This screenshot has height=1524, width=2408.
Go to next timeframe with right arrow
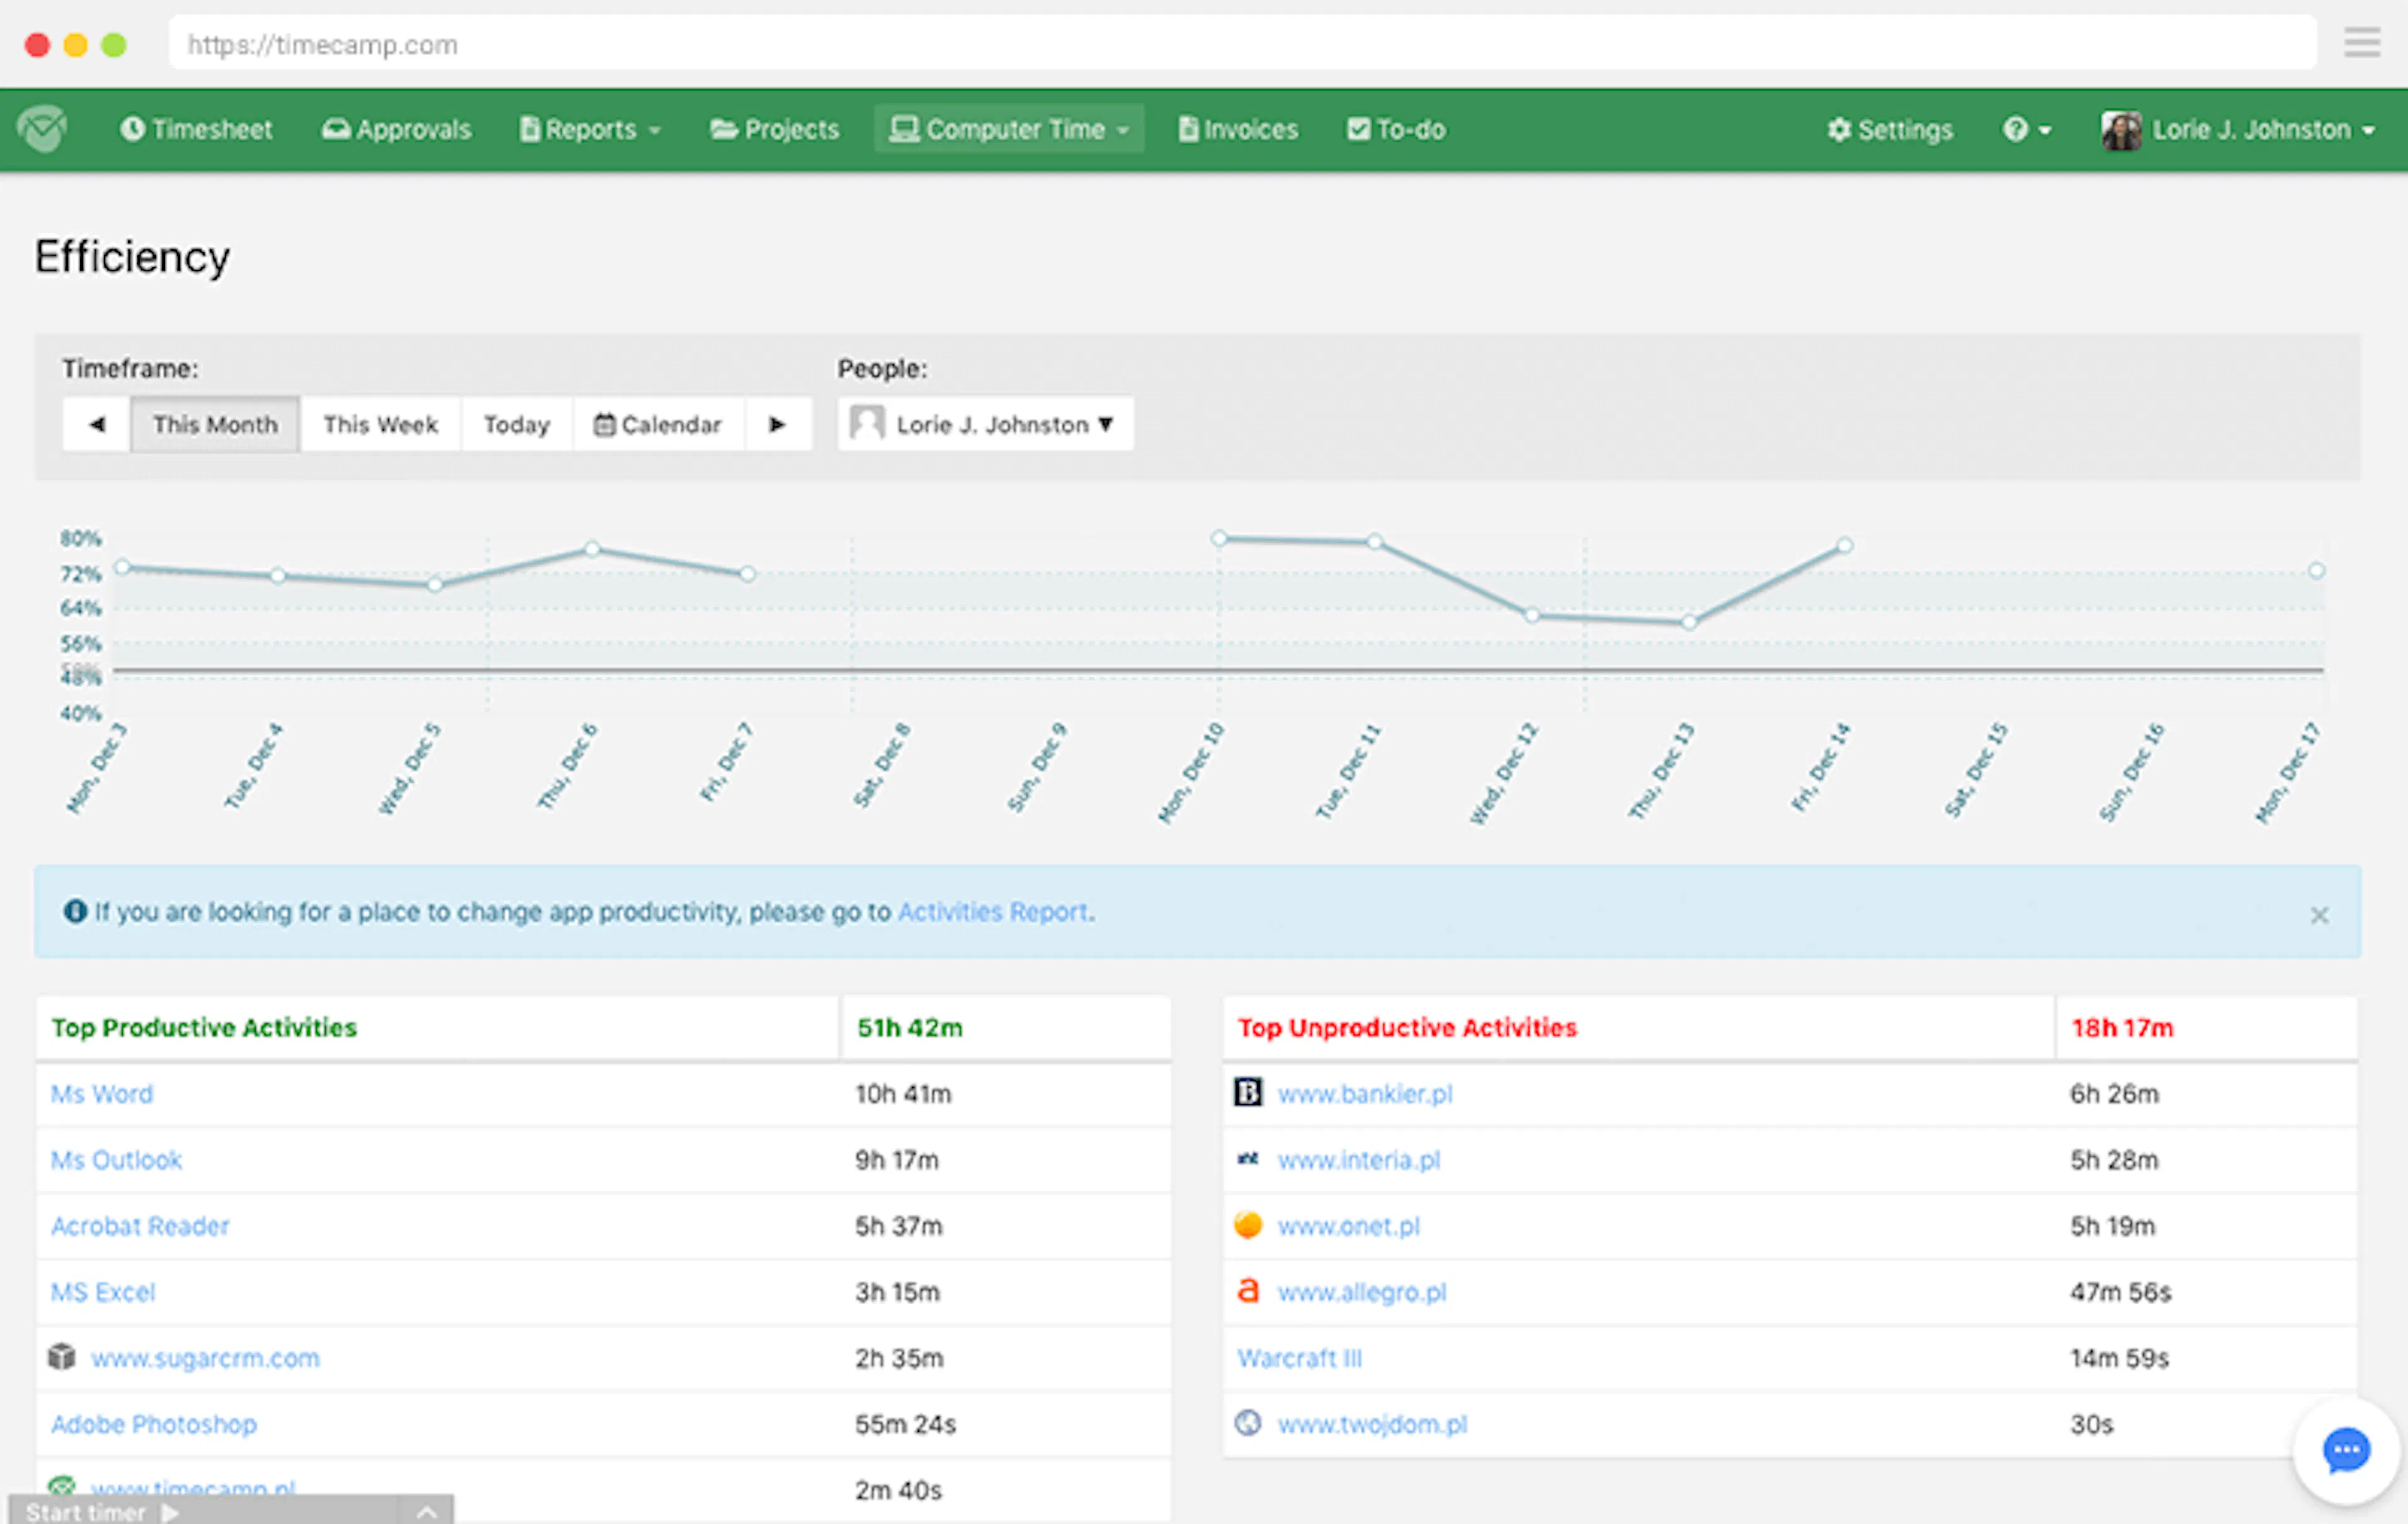point(777,424)
